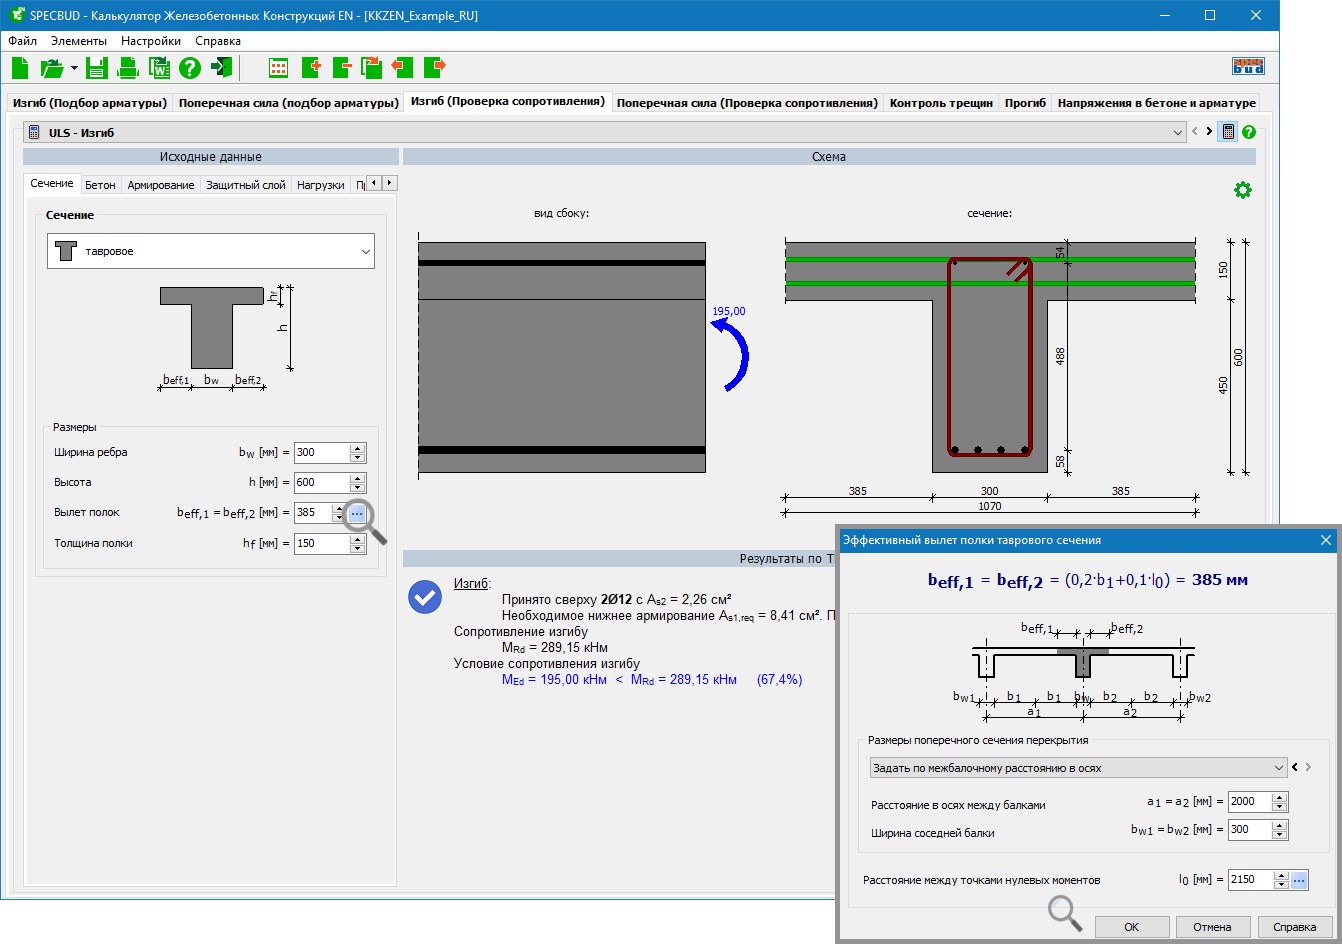Viewport: 1342px width, 944px height.
Task: Open the Бетон input data tab
Action: [x=100, y=185]
